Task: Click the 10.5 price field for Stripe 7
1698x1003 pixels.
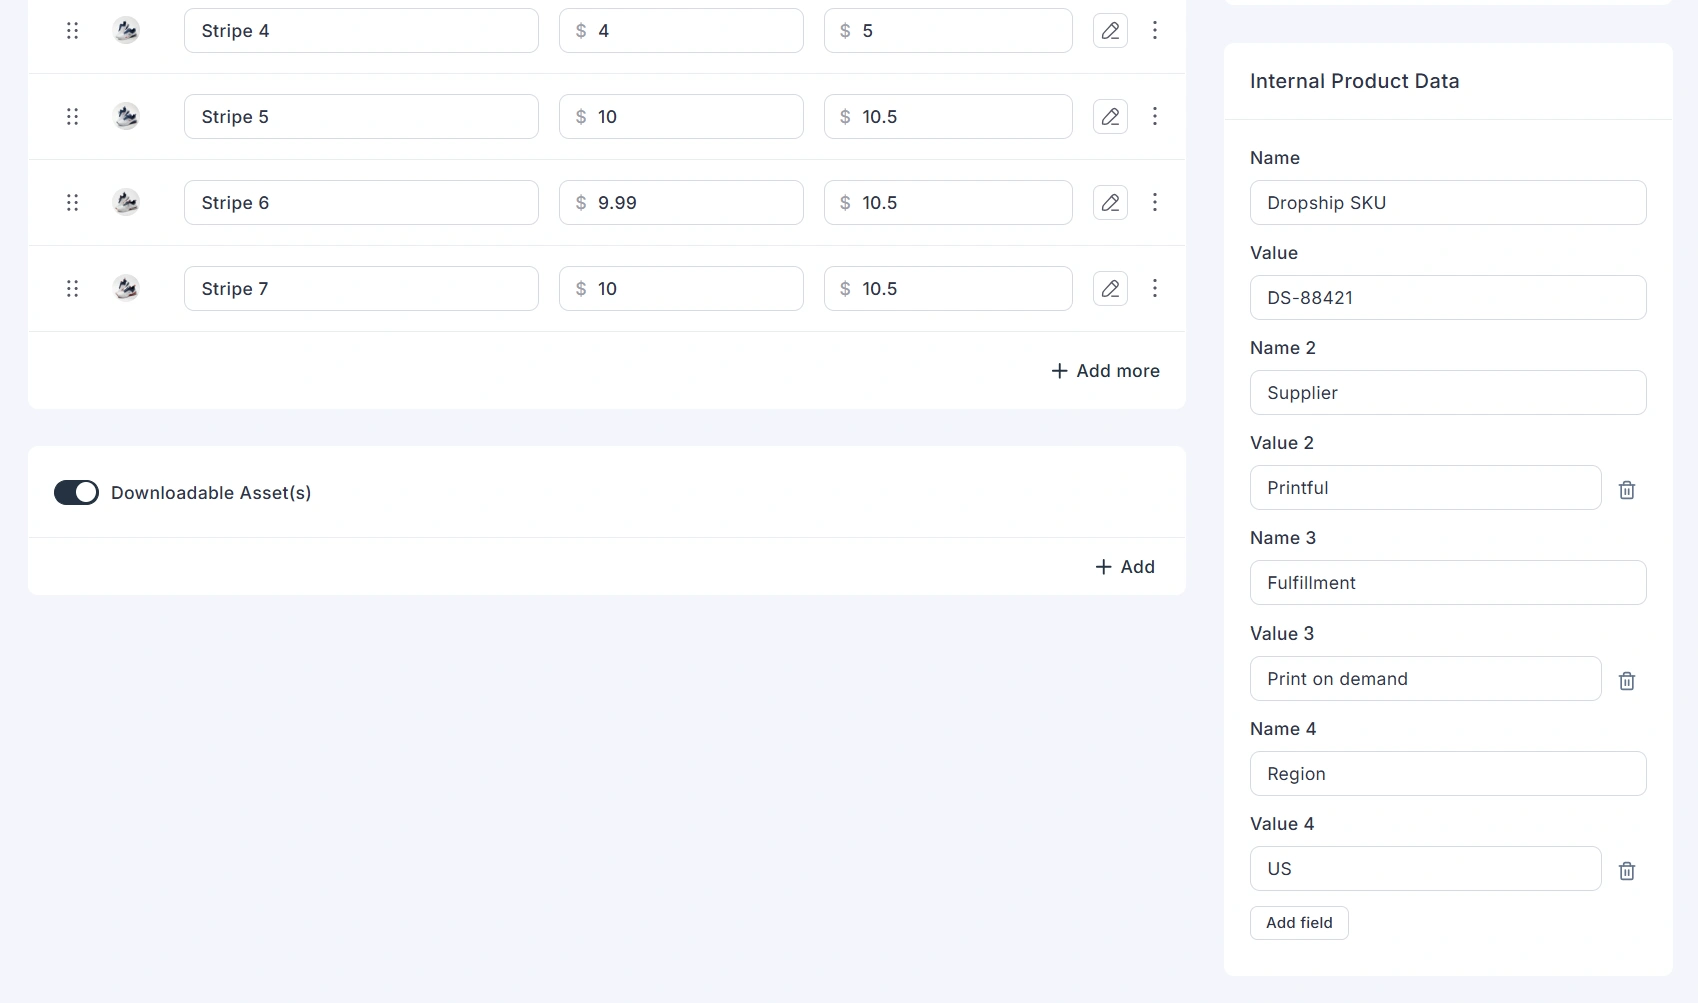Action: pyautogui.click(x=948, y=289)
